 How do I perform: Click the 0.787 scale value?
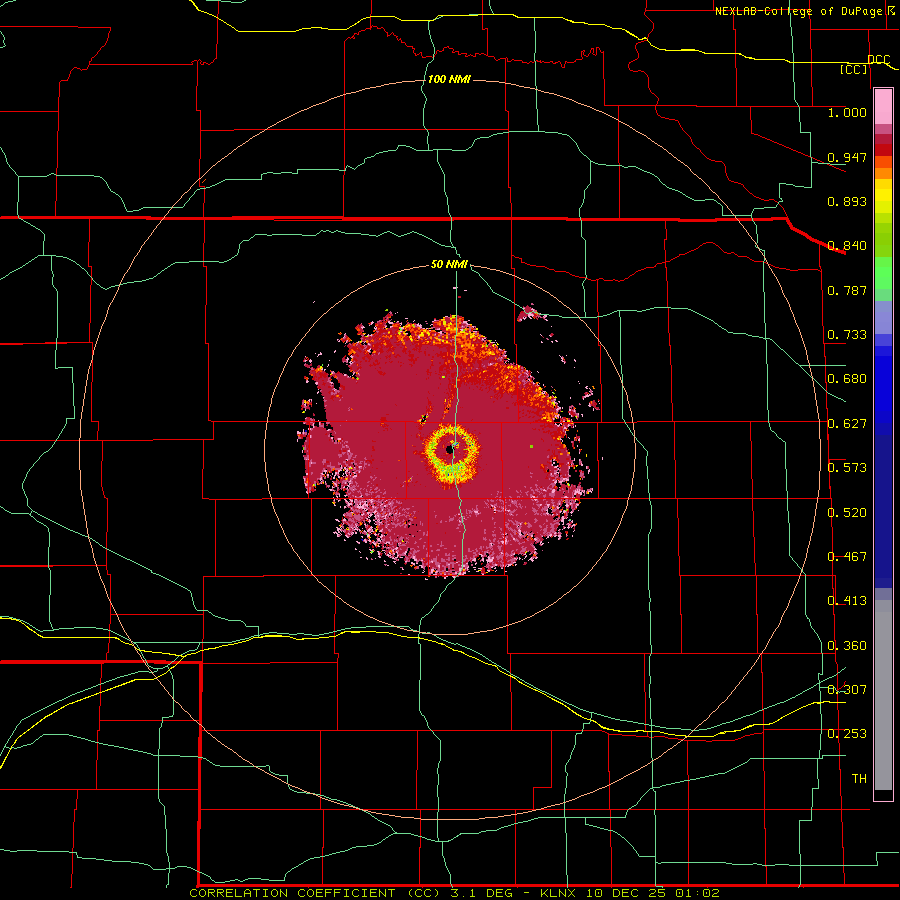pos(847,290)
